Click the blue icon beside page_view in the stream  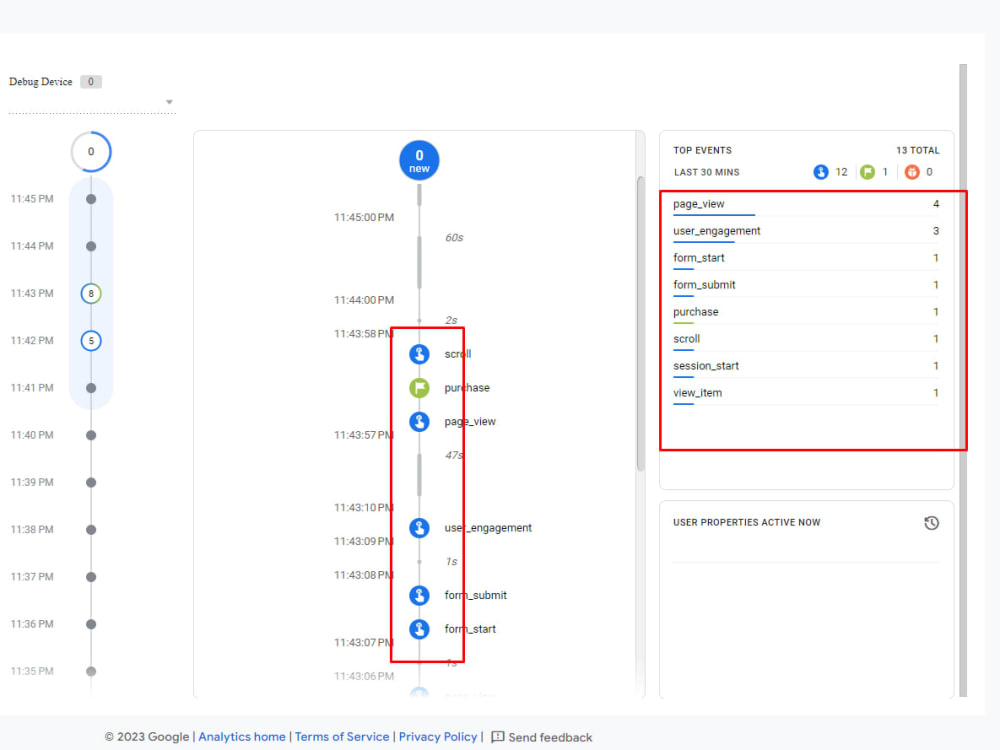pyautogui.click(x=418, y=421)
